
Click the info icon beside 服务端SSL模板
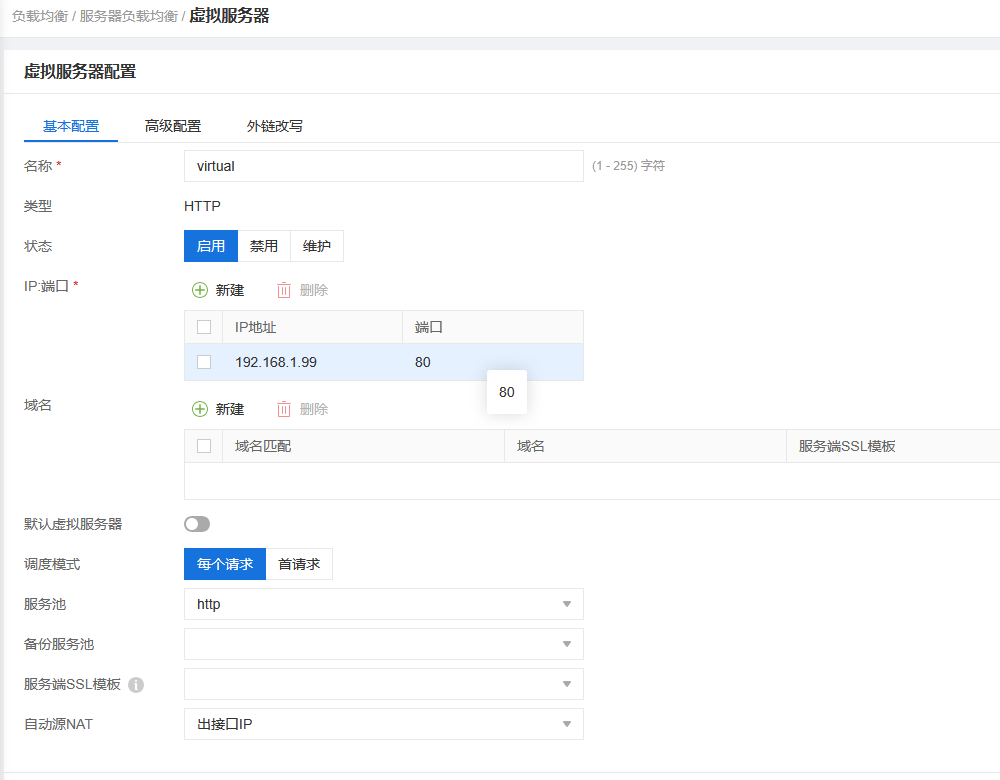(136, 685)
